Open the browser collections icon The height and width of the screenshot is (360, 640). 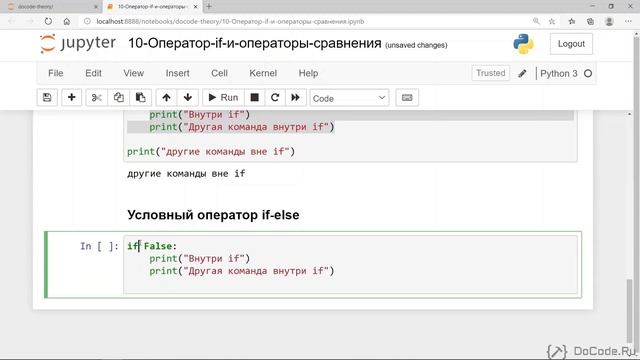(x=590, y=21)
